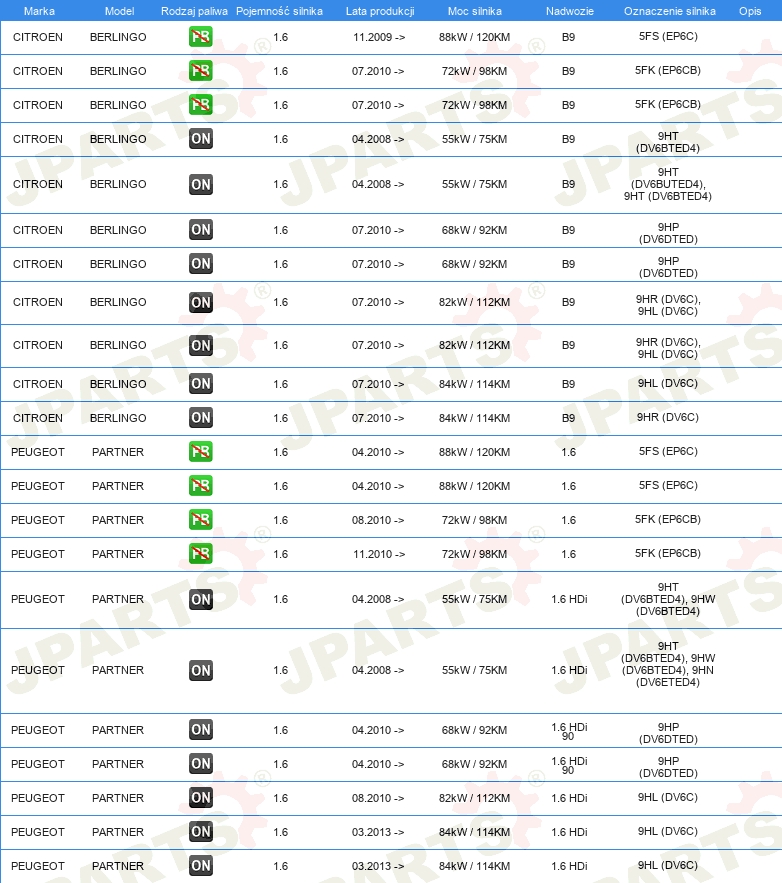
Task: Select '5FK (EP6CB)' in the 11.2010 Partner row
Action: 668,554
